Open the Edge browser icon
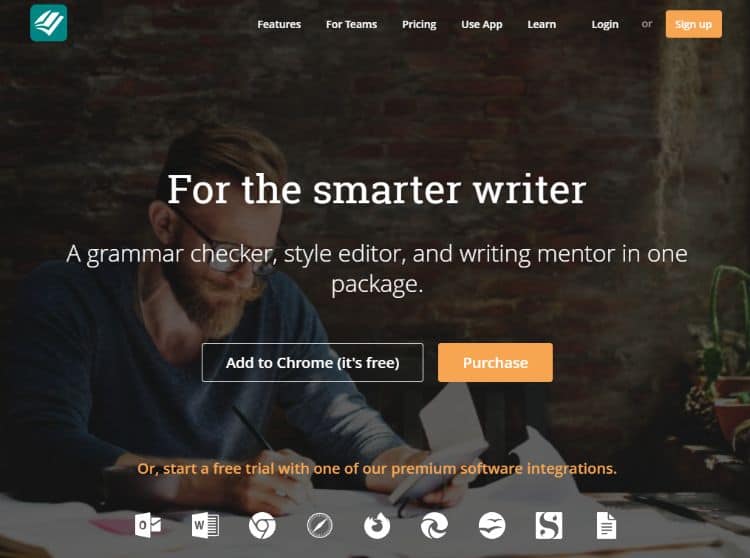 (434, 525)
